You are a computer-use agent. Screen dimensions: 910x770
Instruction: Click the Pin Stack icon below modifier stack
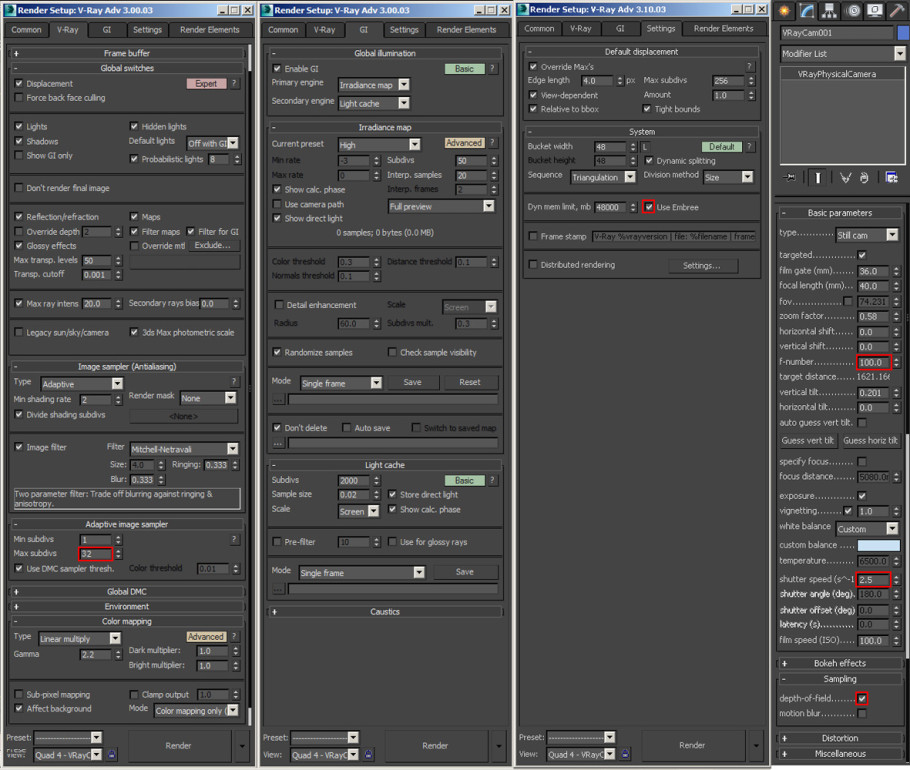pyautogui.click(x=789, y=178)
